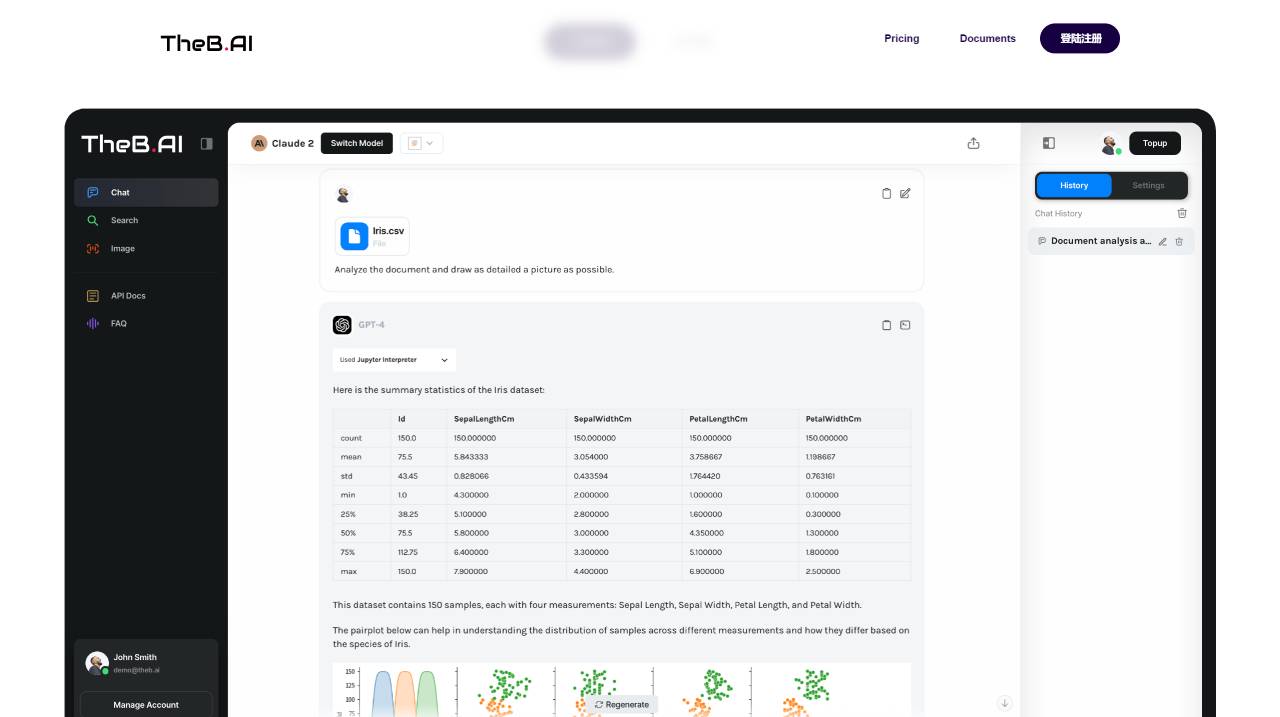Select the History tab
Viewport: 1280px width, 717px height.
pyautogui.click(x=1073, y=185)
